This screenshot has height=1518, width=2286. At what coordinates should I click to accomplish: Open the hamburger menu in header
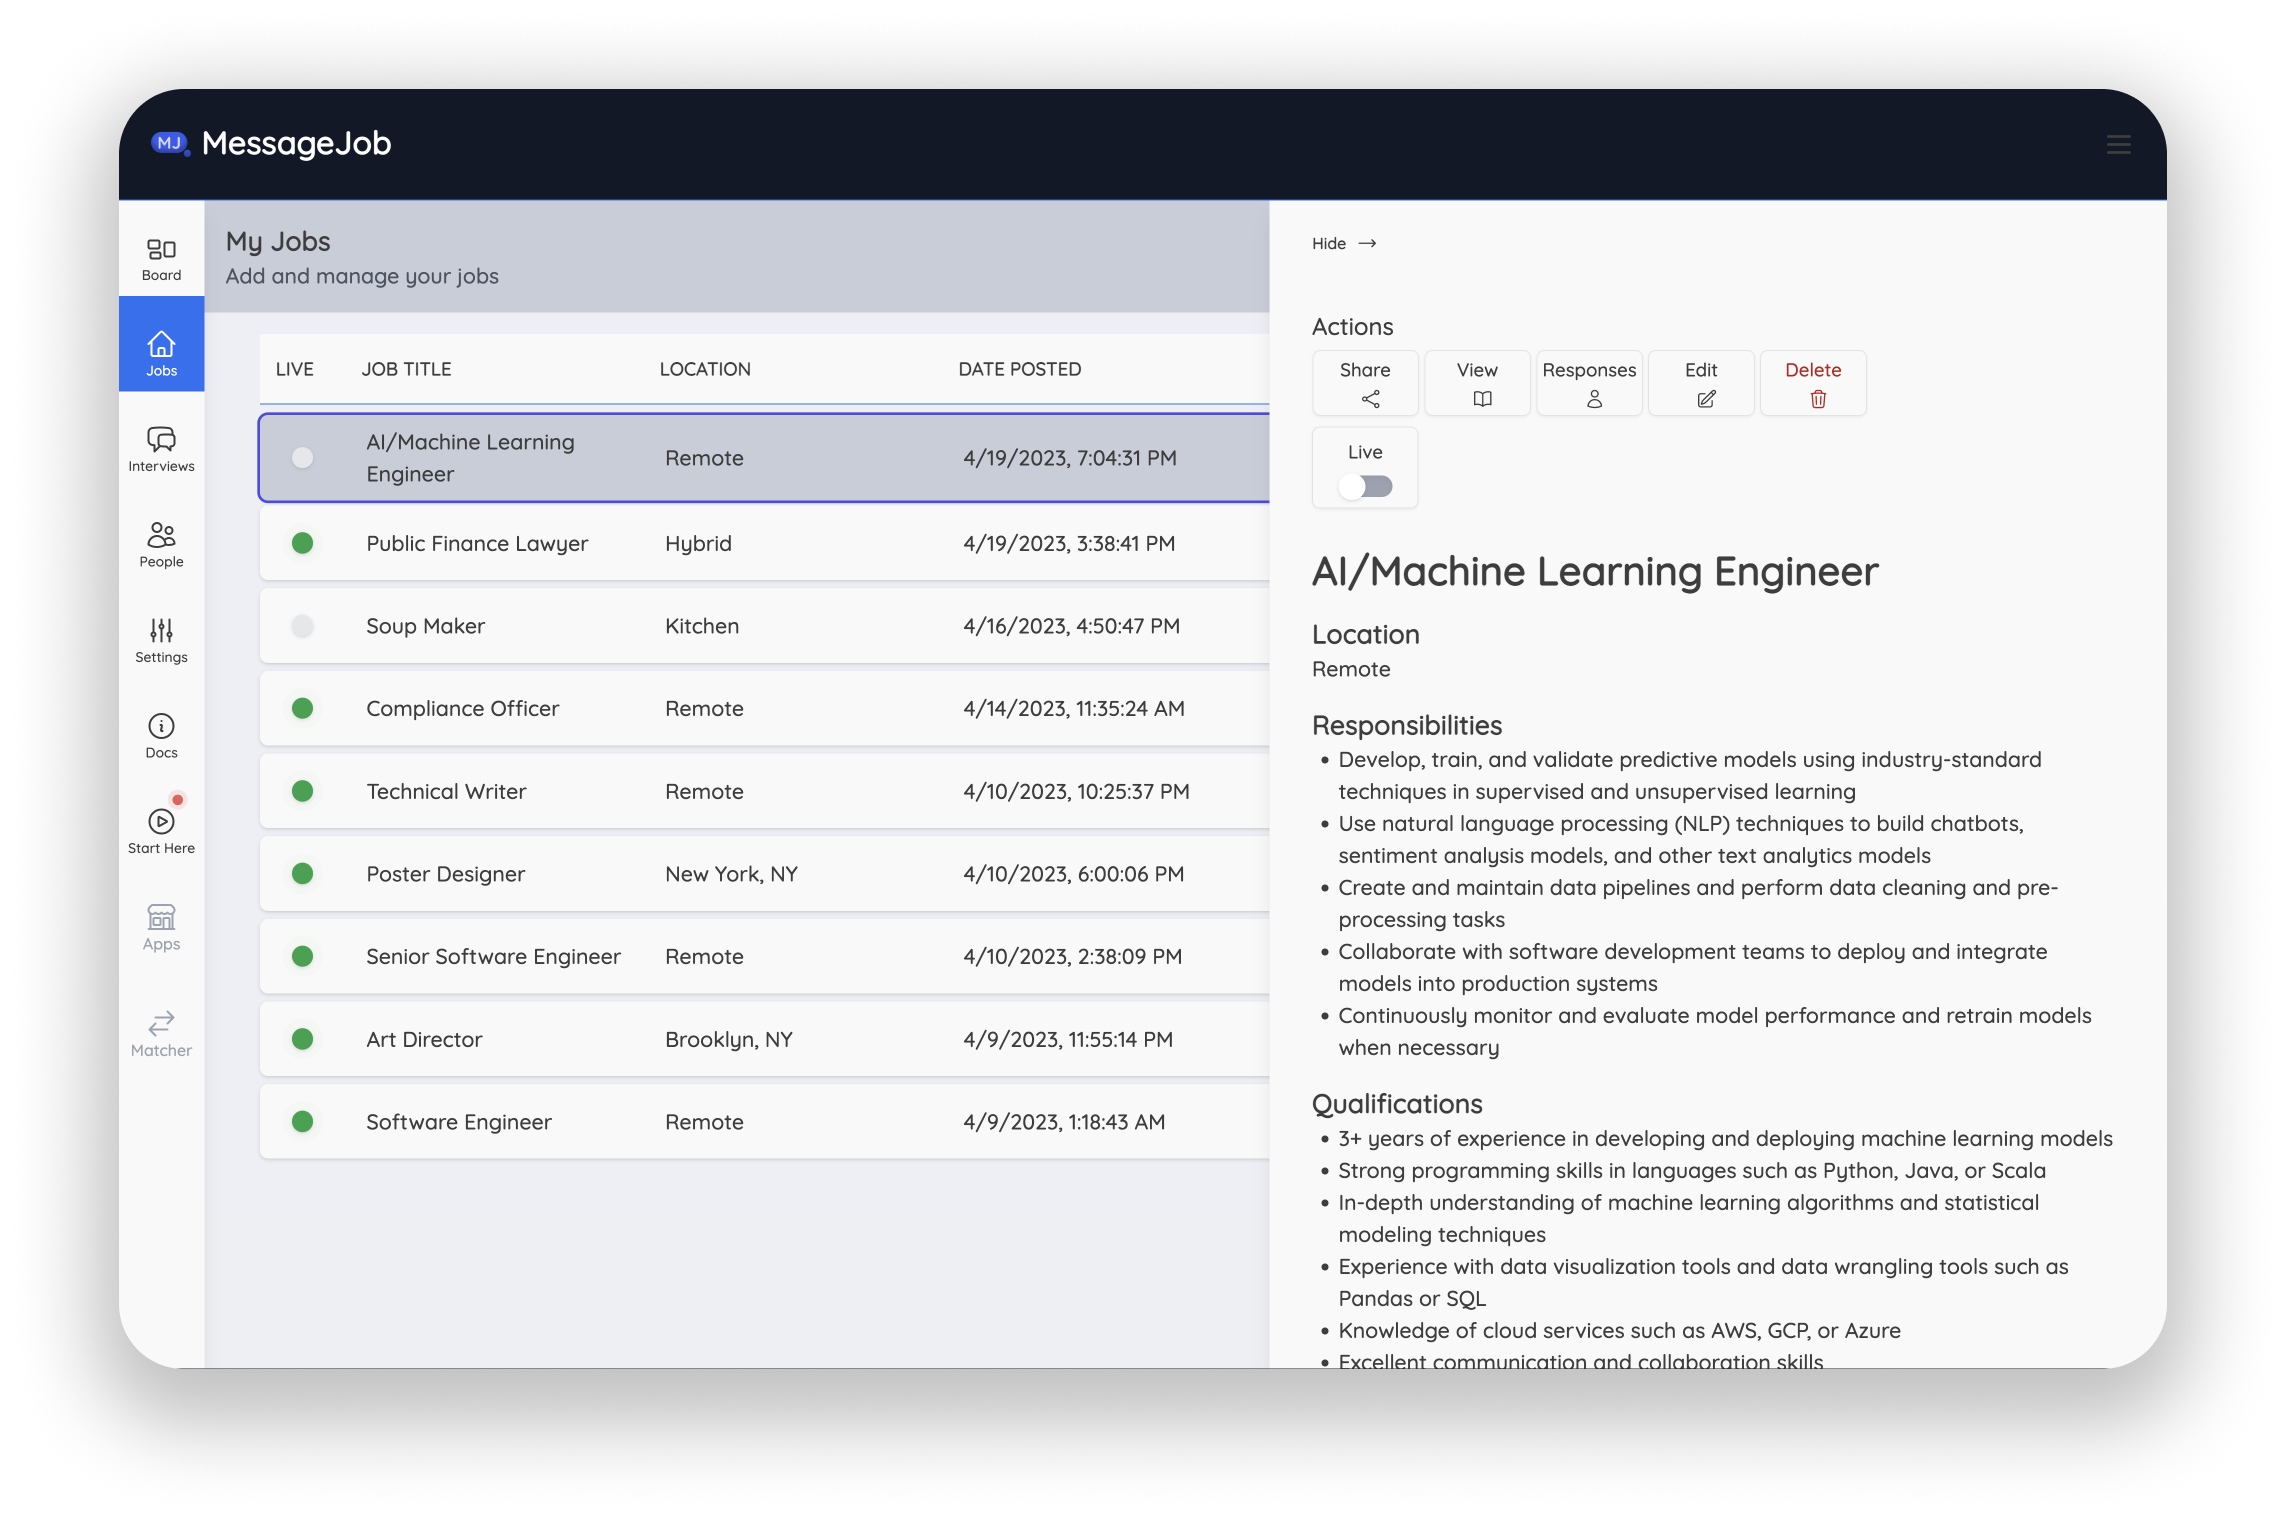[x=2118, y=145]
